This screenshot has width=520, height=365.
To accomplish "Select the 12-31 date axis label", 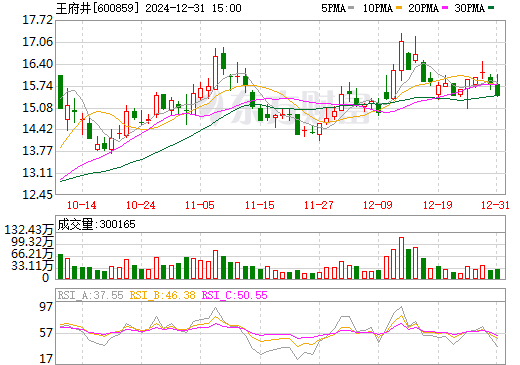I will click(495, 205).
